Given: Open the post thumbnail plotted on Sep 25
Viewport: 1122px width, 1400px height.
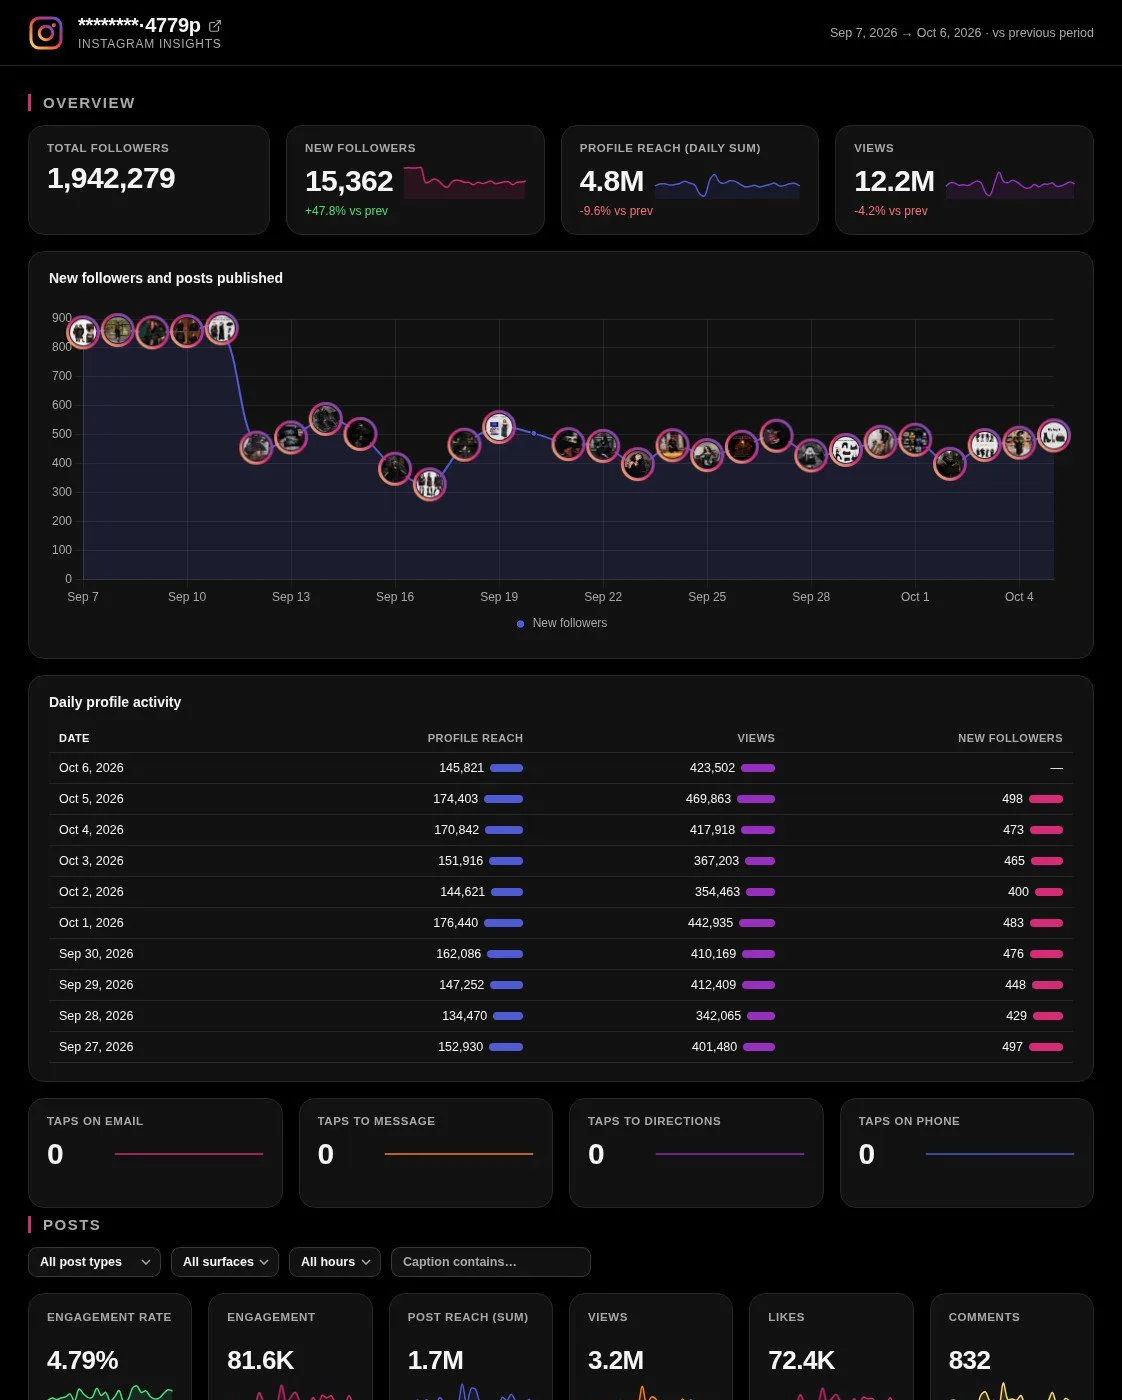Looking at the screenshot, I should point(707,455).
